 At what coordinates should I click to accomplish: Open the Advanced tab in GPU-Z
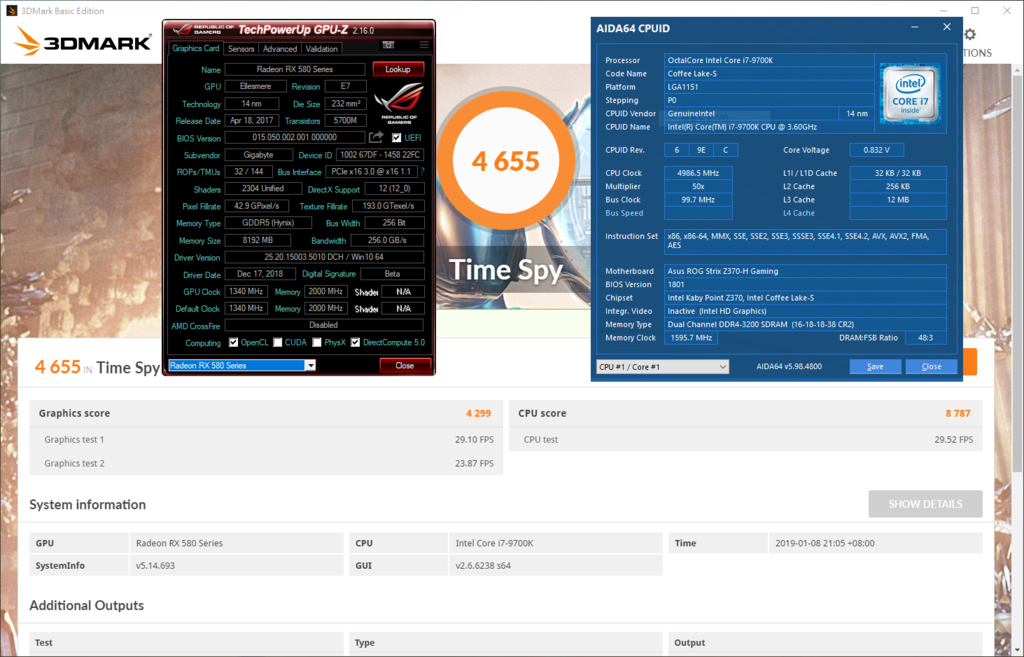pos(280,49)
